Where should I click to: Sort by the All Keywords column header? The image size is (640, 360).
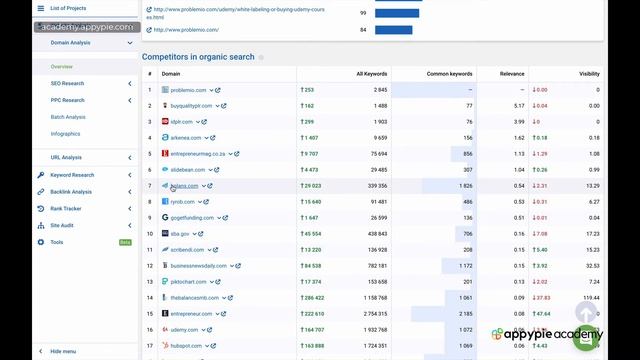coord(371,74)
